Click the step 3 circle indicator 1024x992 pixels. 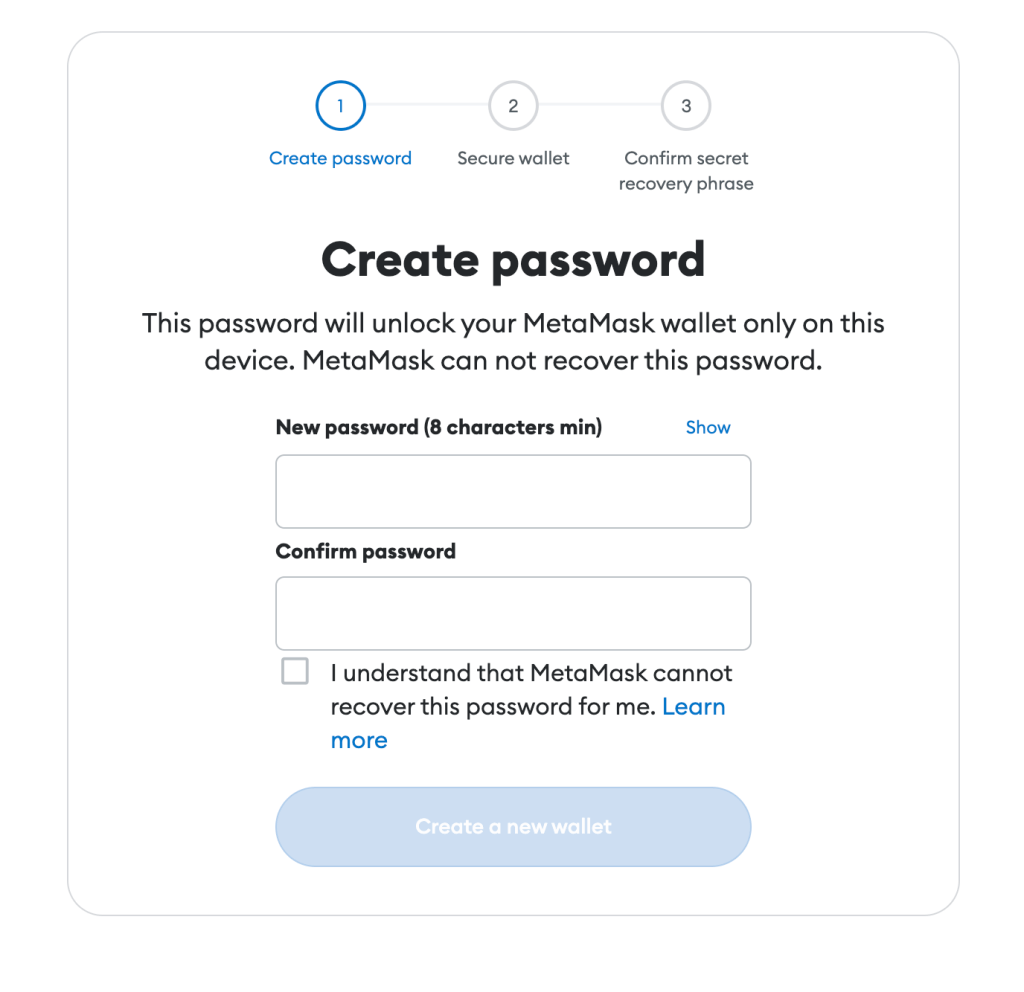coord(686,106)
